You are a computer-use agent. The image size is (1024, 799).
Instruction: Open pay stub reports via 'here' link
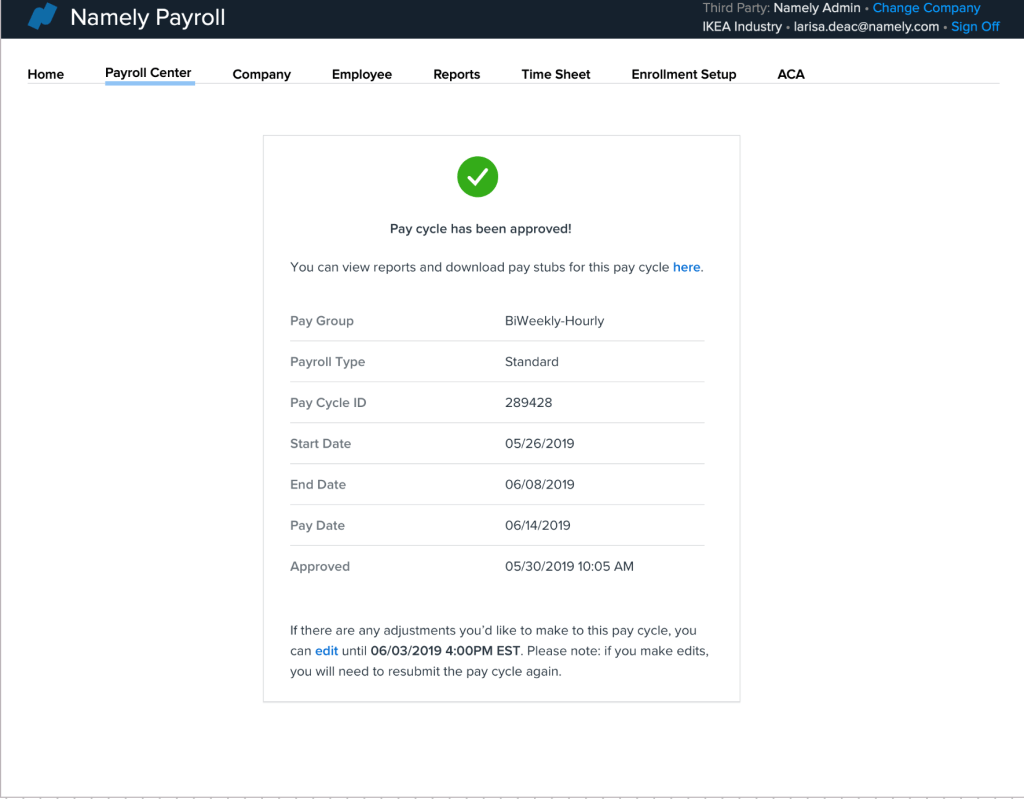point(686,267)
